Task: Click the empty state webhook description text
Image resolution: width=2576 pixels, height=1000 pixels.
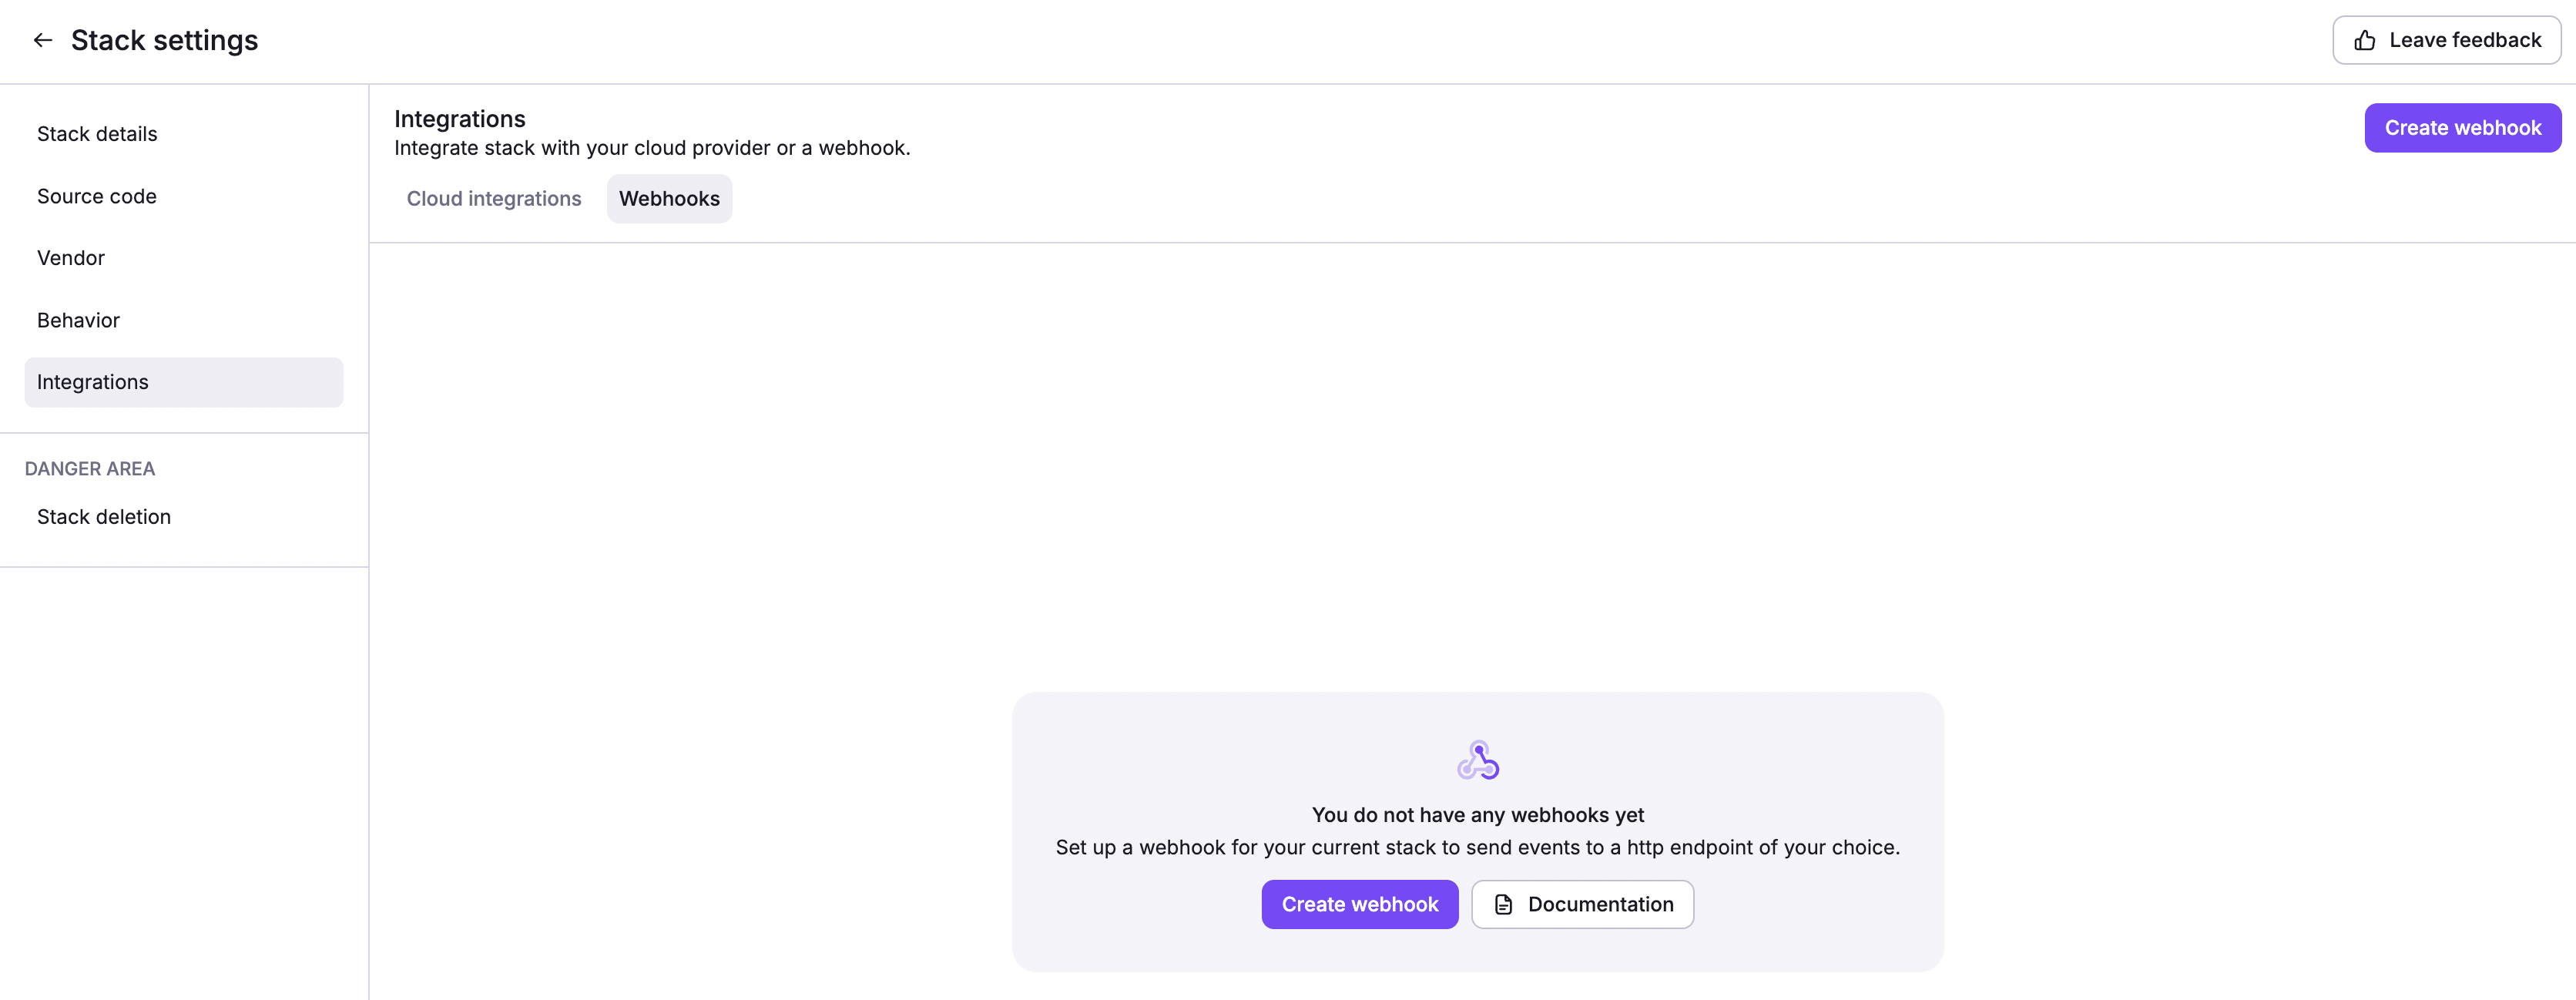Action: (1477, 846)
